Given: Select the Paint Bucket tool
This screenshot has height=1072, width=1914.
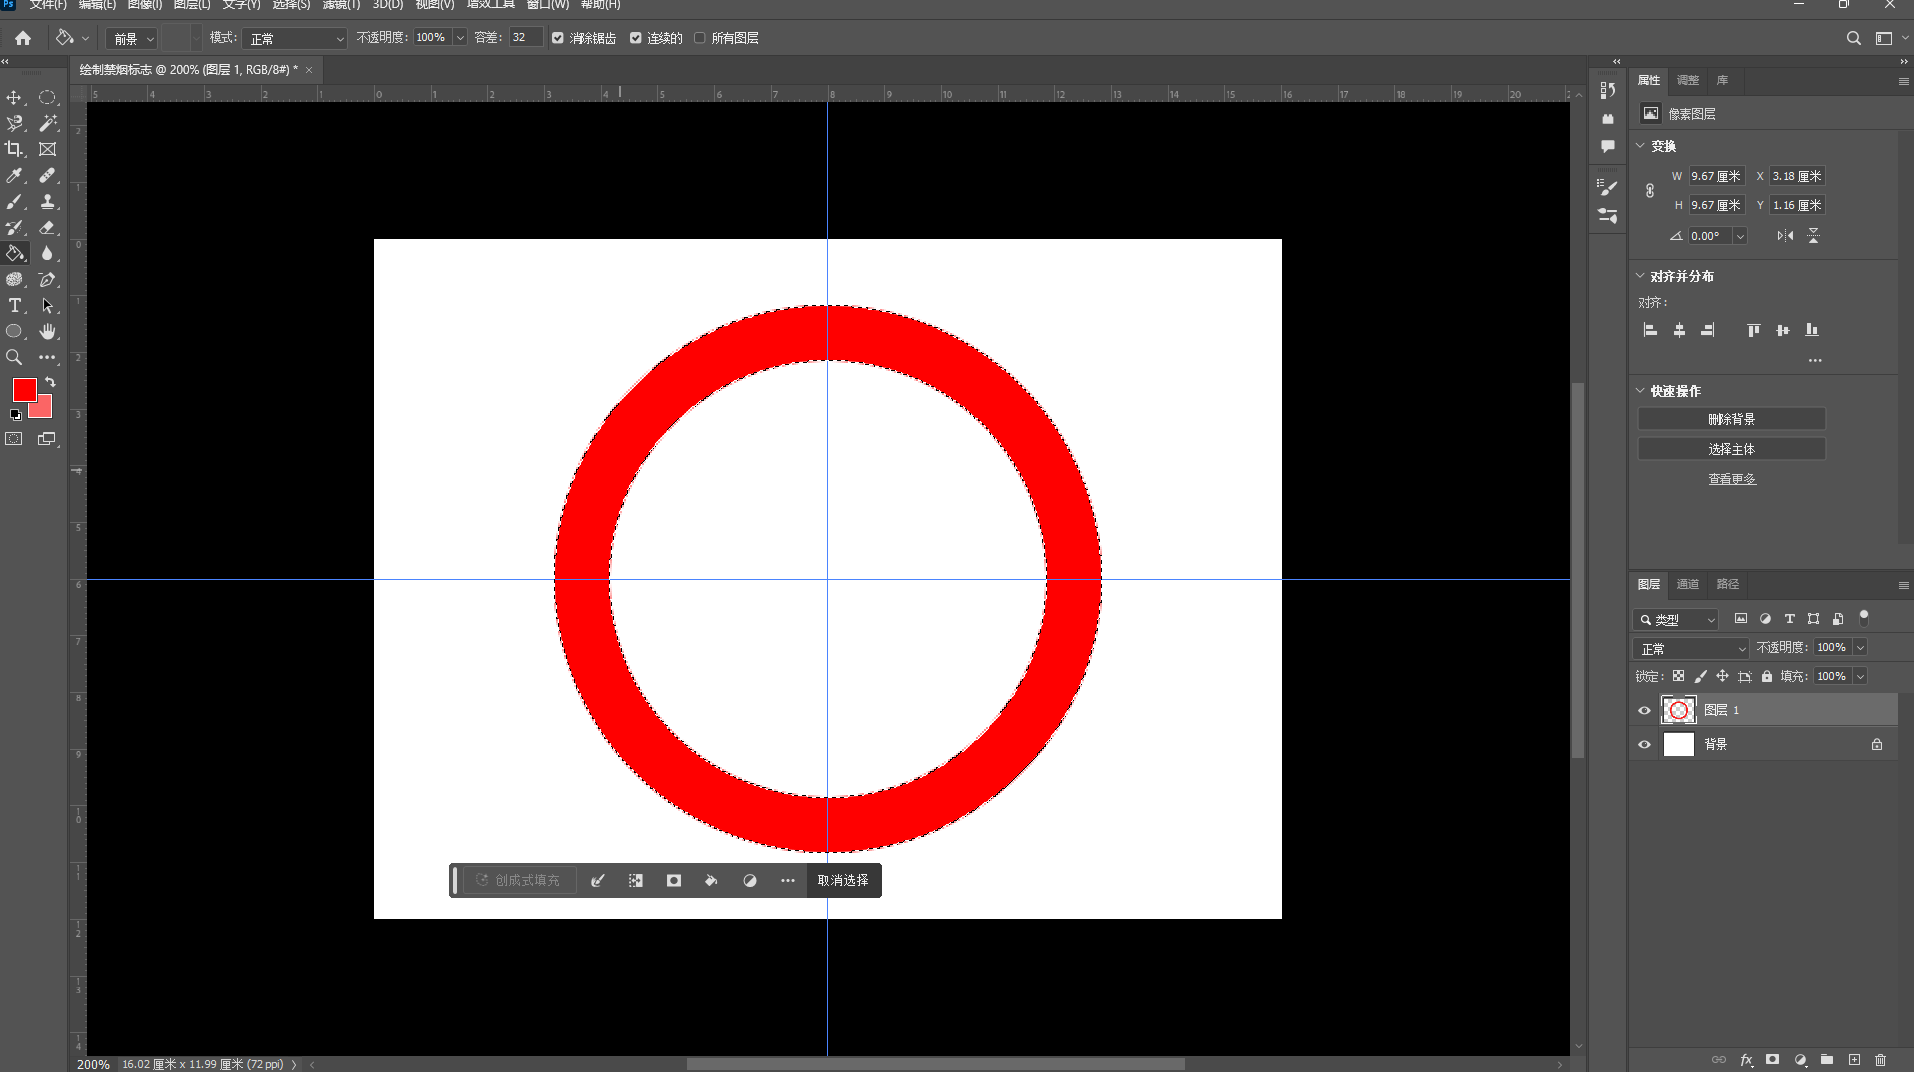Looking at the screenshot, I should coord(15,253).
